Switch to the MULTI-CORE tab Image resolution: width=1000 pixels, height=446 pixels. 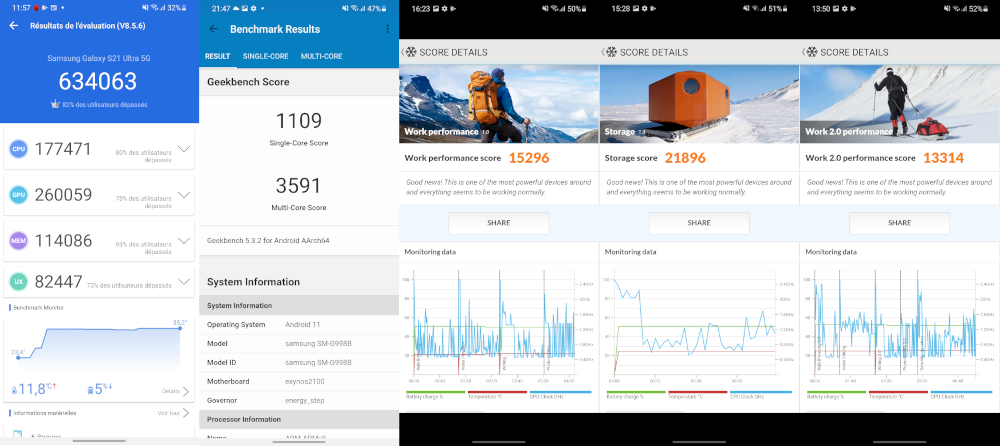click(321, 56)
